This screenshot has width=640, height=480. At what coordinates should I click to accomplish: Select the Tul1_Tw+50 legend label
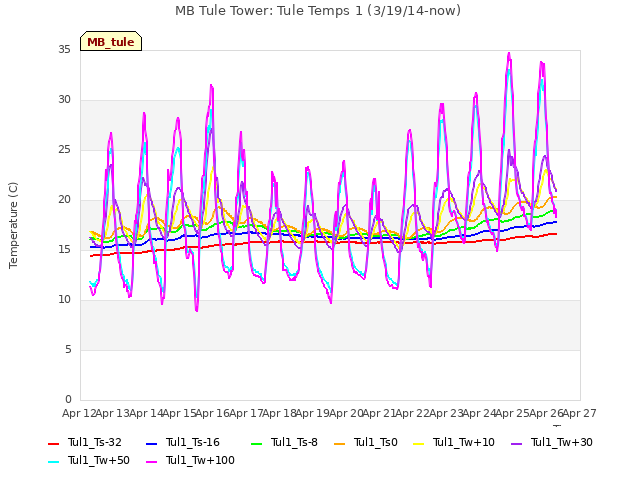(99, 460)
